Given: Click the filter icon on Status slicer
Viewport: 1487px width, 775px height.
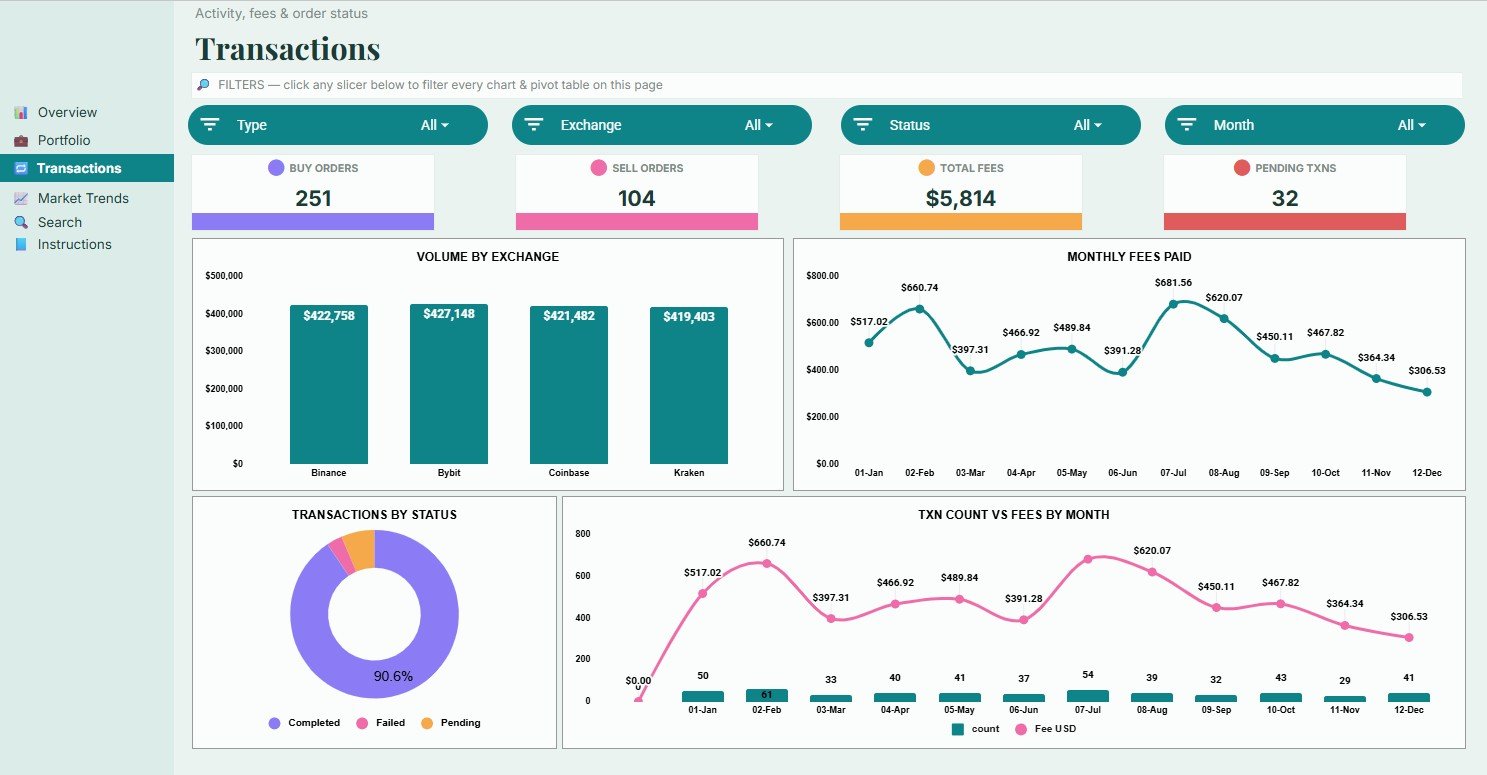Looking at the screenshot, I should (x=863, y=125).
